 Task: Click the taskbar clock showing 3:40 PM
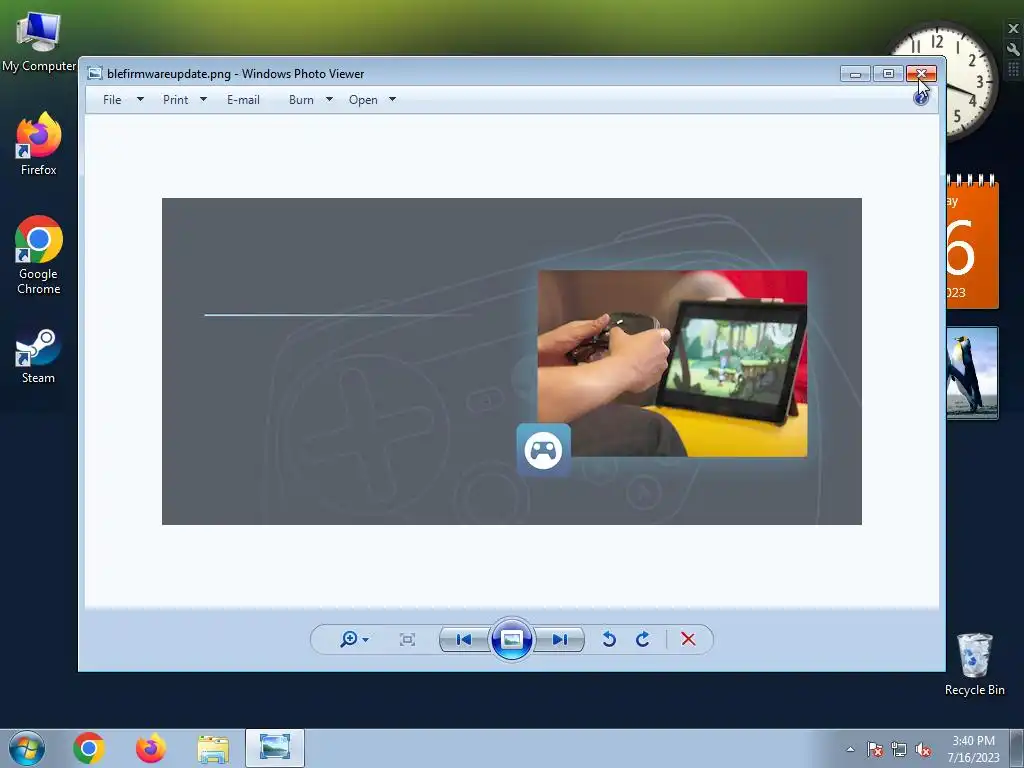pos(973,749)
